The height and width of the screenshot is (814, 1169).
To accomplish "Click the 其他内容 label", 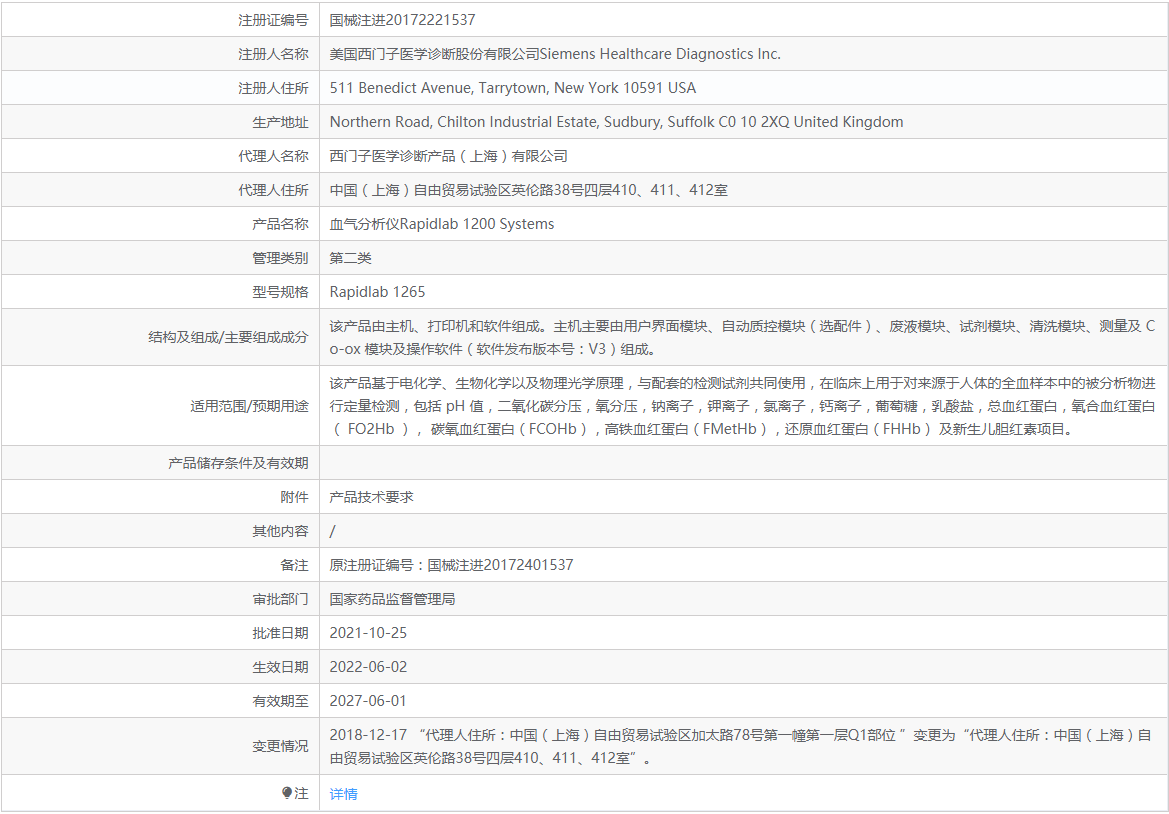I will pos(280,531).
